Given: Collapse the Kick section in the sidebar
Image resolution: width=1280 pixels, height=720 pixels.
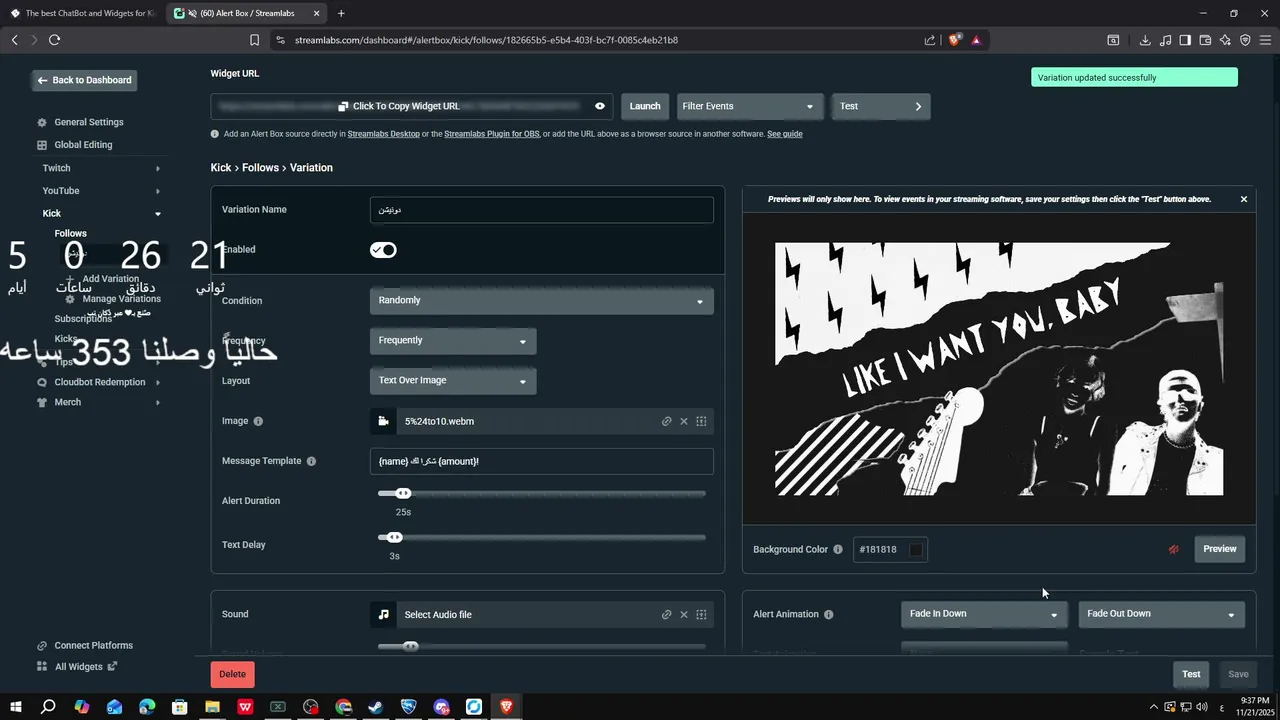Looking at the screenshot, I should click(x=158, y=214).
